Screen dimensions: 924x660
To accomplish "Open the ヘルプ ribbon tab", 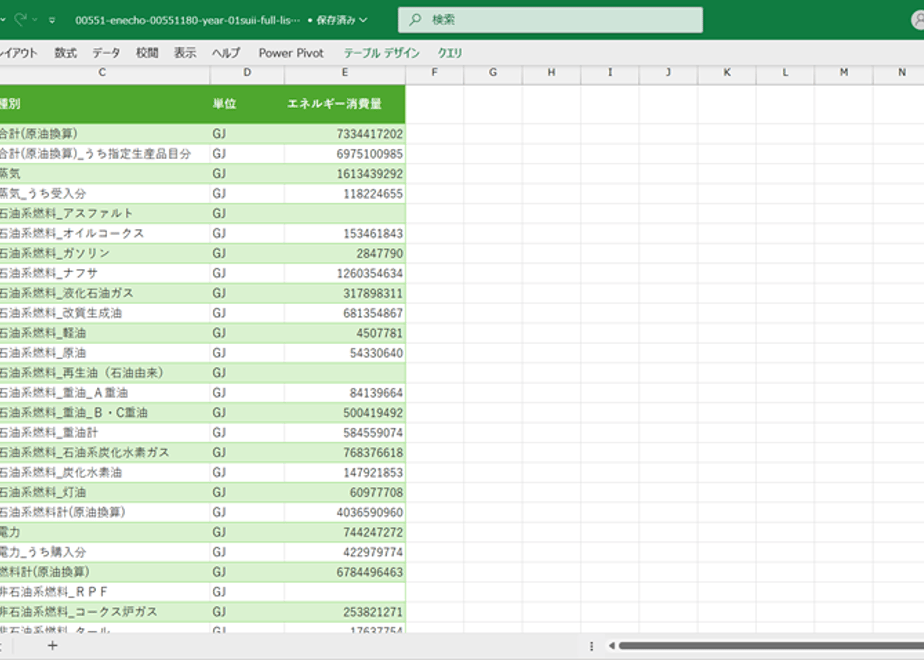I will pos(226,53).
